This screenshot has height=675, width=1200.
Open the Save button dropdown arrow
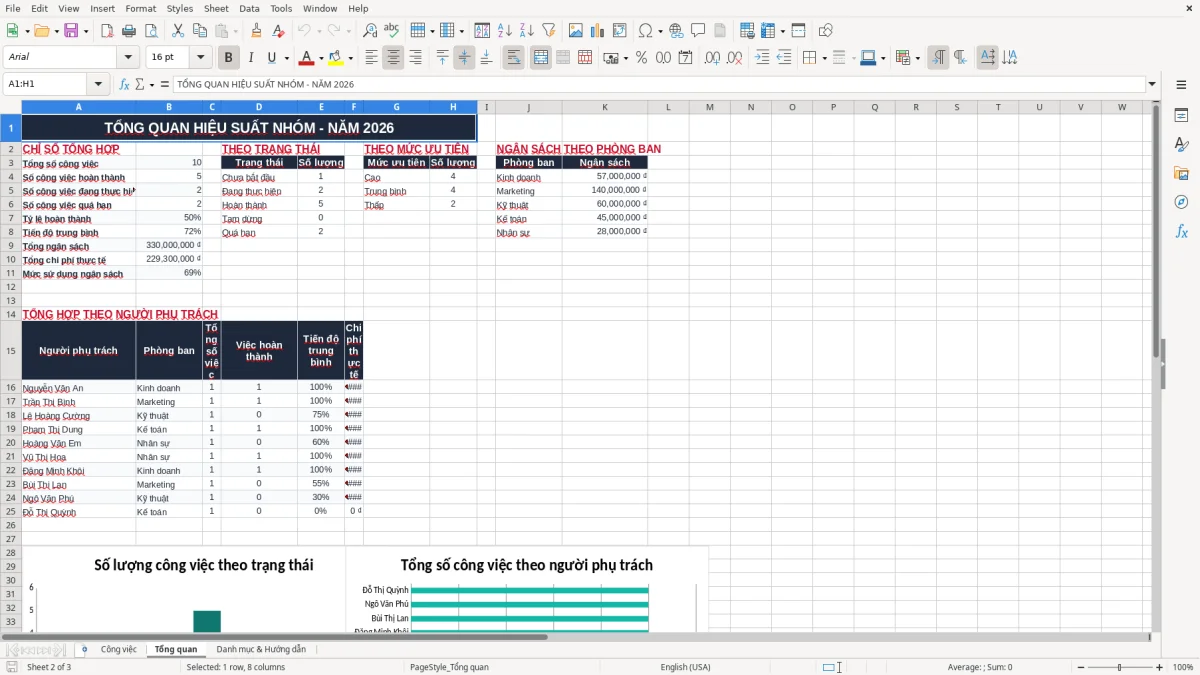pyautogui.click(x=86, y=31)
